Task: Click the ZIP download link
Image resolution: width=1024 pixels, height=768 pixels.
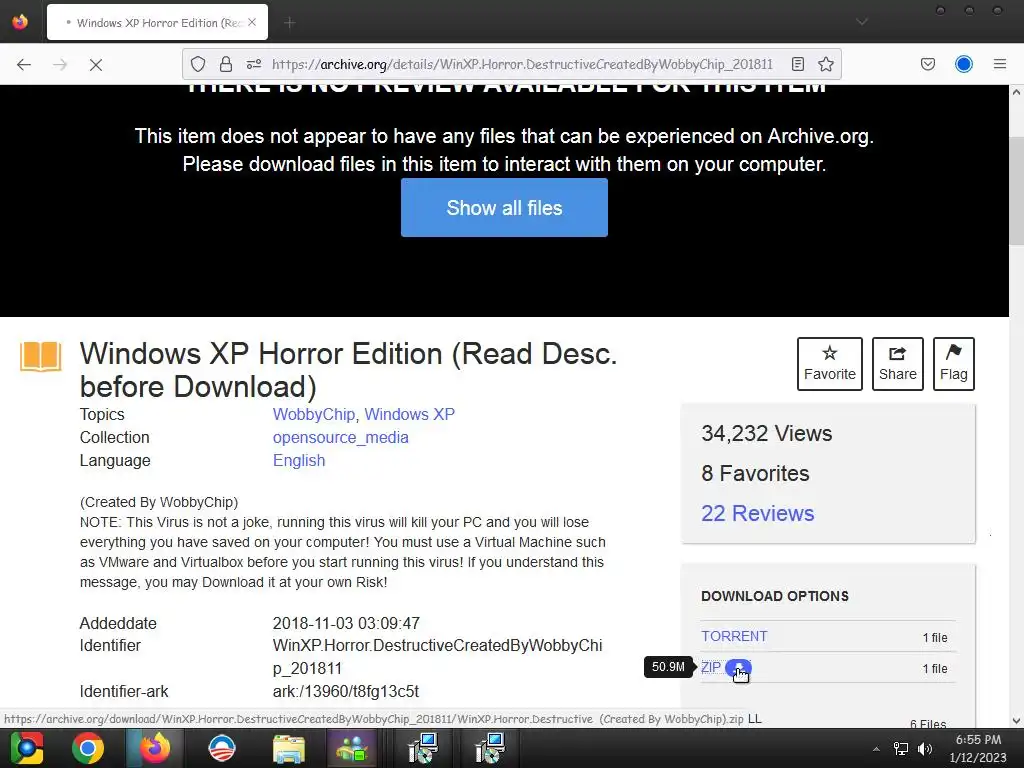Action: click(711, 667)
